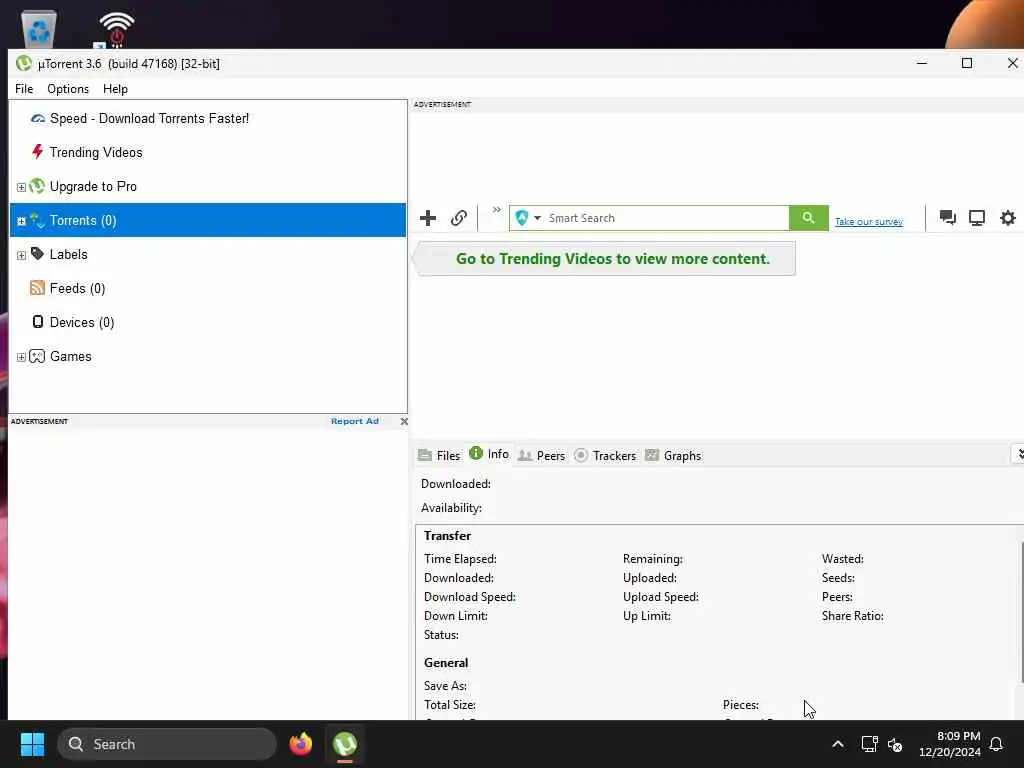Click the Games controller icon

pos(37,356)
